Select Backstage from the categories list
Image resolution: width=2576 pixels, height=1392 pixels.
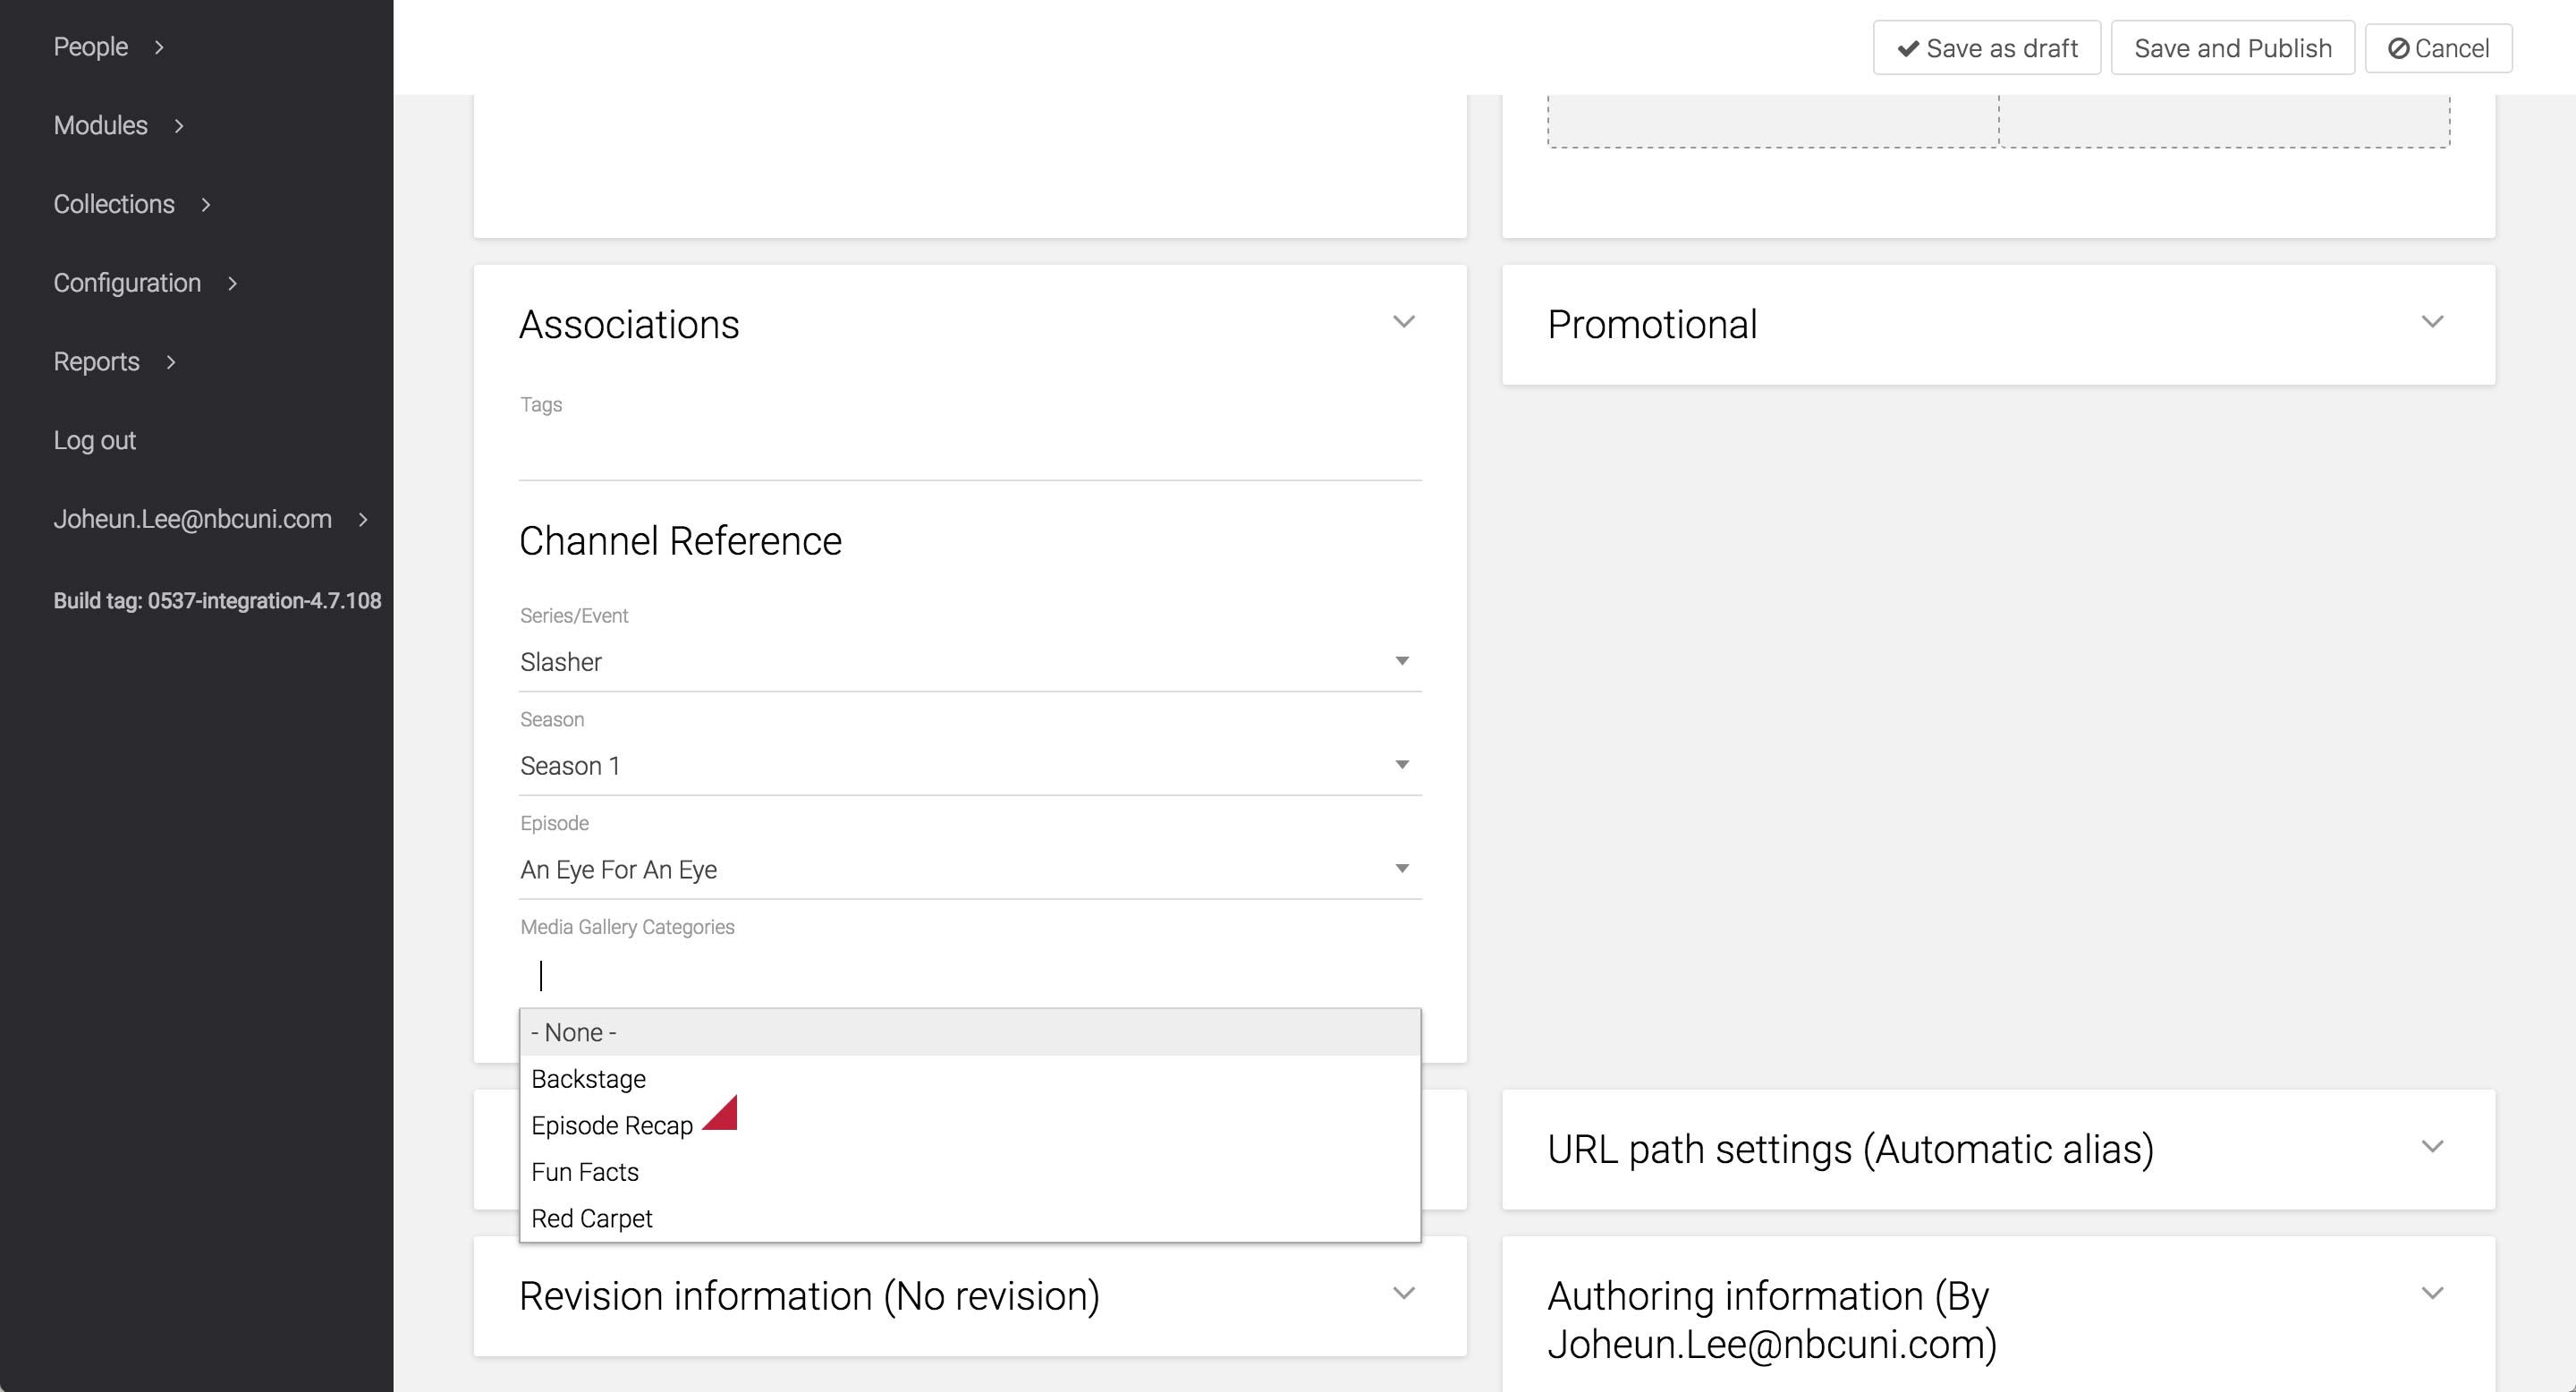[589, 1079]
